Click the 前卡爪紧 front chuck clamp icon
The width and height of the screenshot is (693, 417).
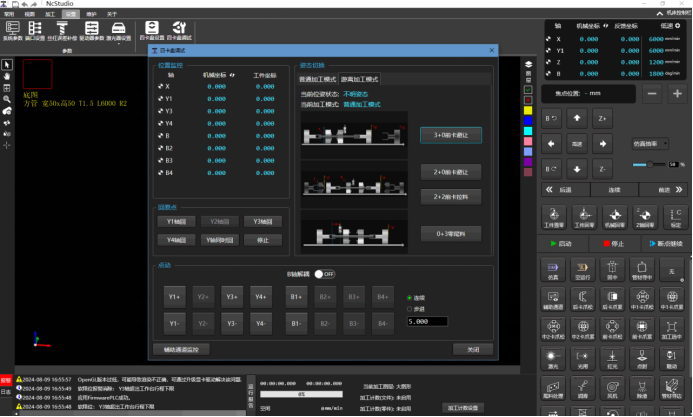[642, 329]
